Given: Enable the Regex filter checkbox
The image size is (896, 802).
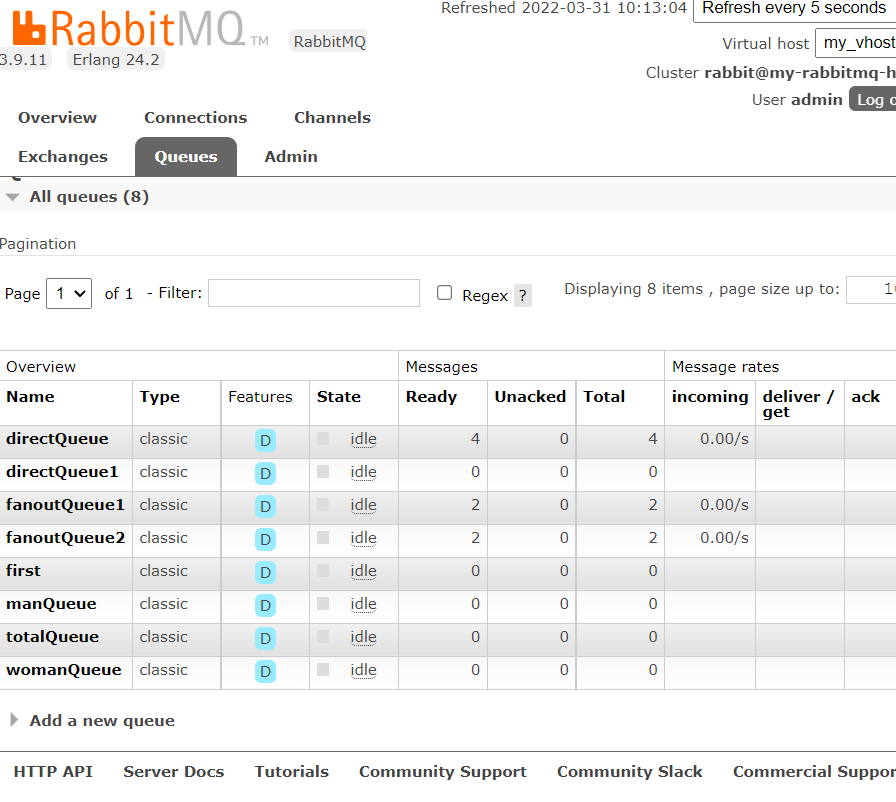Looking at the screenshot, I should 445,293.
